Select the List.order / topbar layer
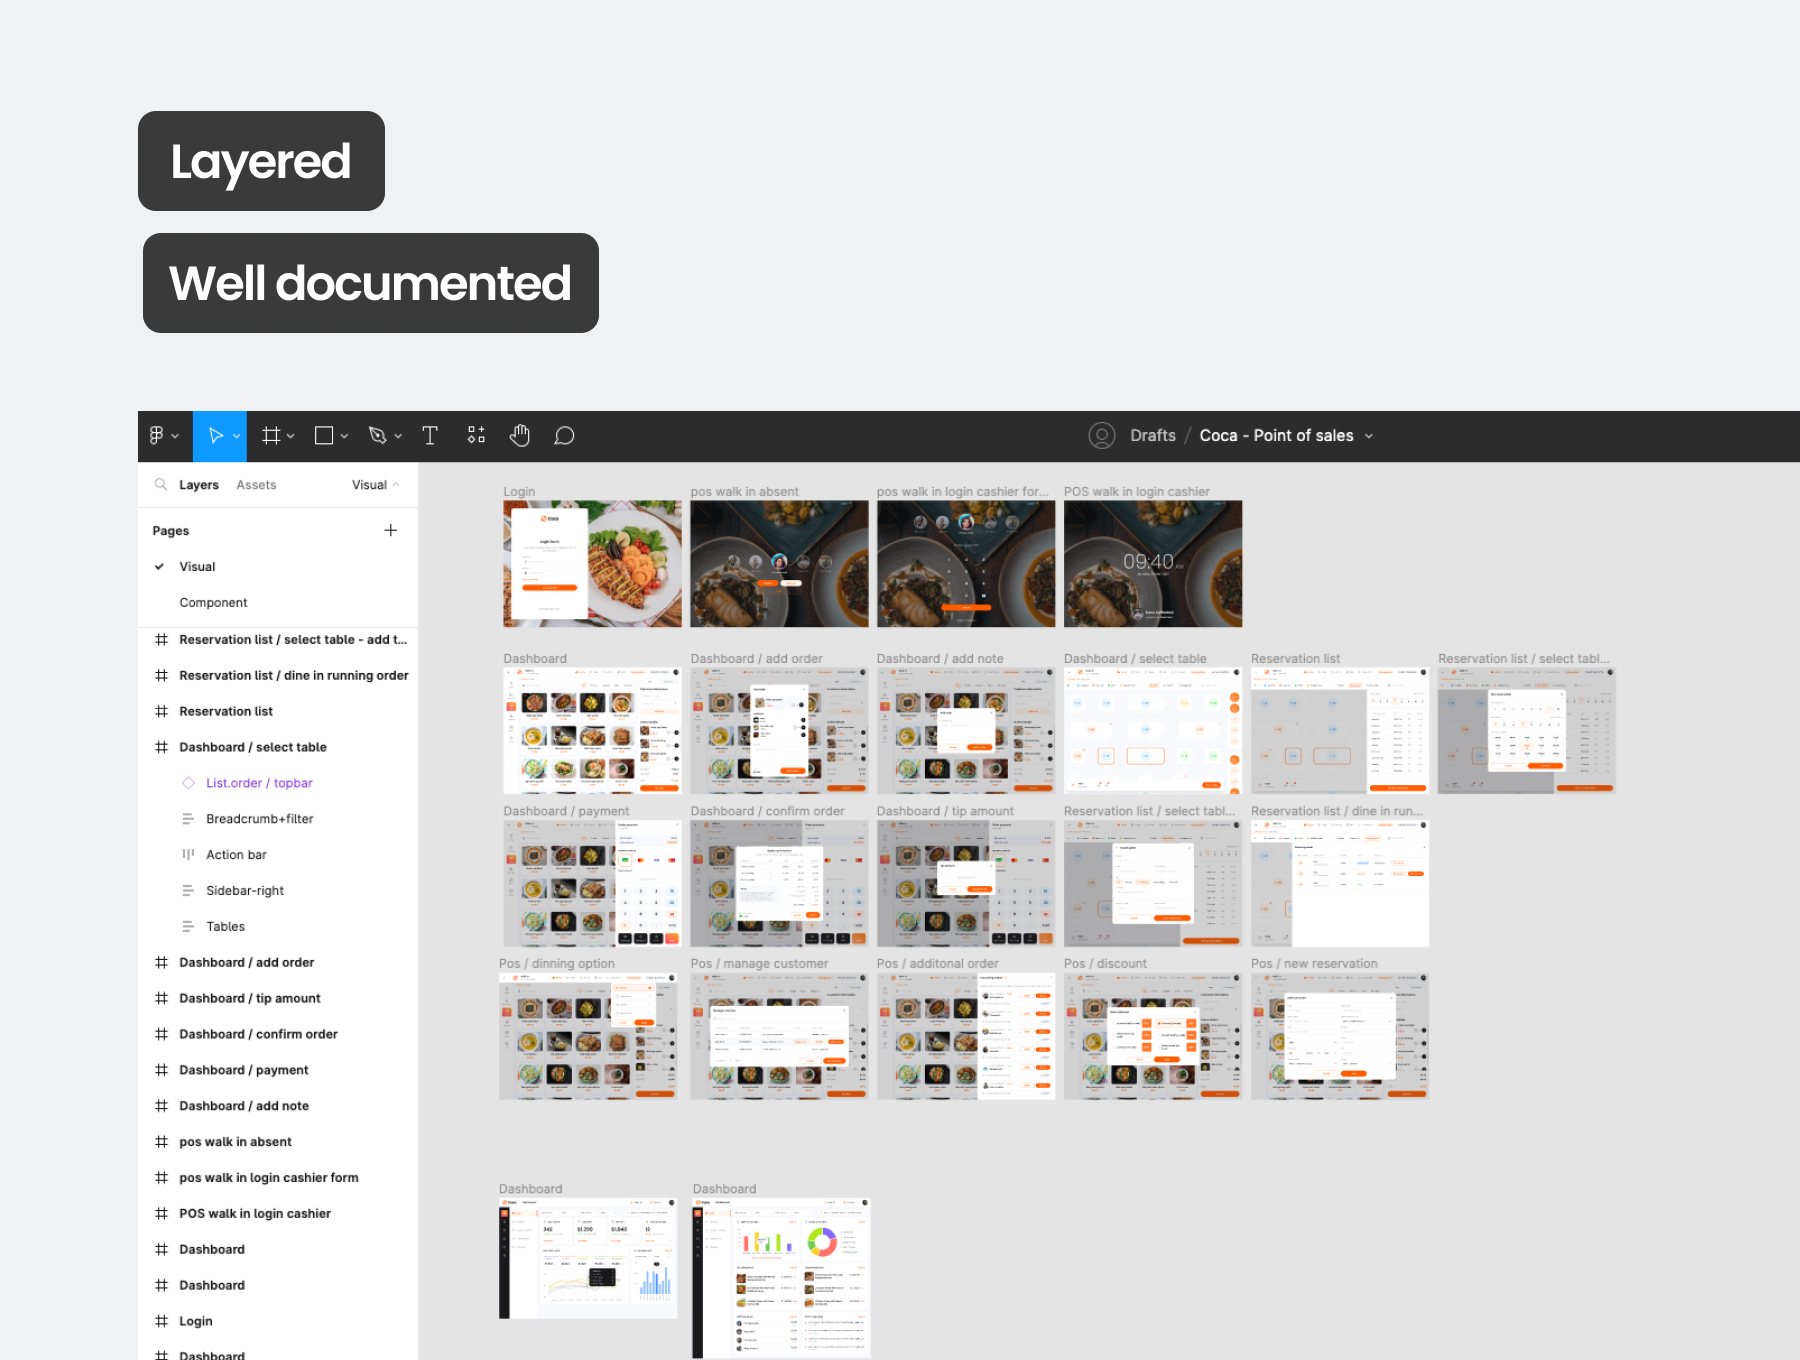The height and width of the screenshot is (1360, 1800). (x=259, y=783)
